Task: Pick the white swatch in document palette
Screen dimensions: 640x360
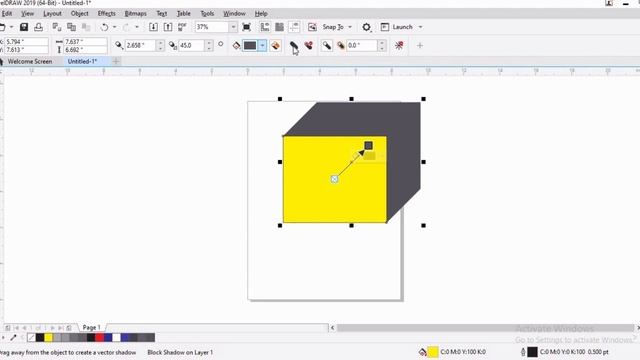Action: (x=117, y=338)
